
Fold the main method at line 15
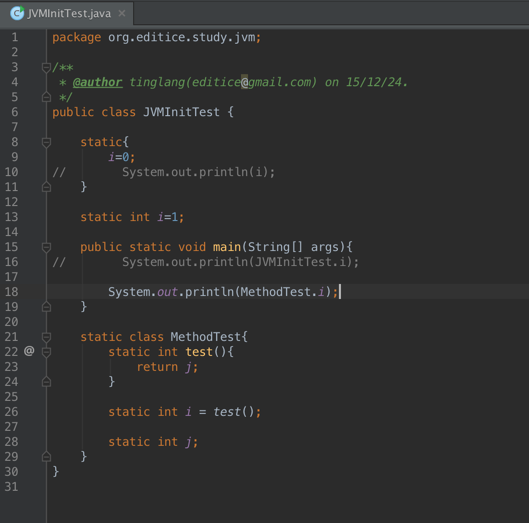pyautogui.click(x=46, y=247)
